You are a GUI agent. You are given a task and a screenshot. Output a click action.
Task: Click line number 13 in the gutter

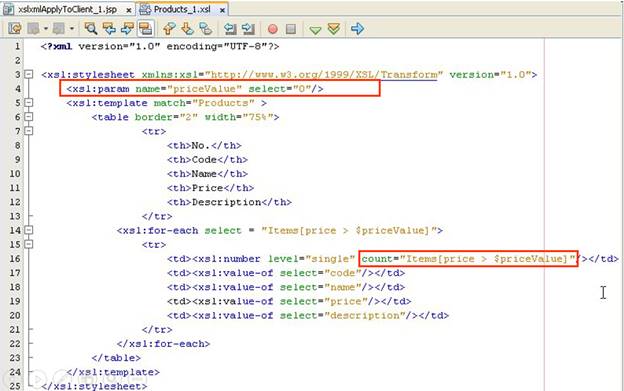point(15,216)
